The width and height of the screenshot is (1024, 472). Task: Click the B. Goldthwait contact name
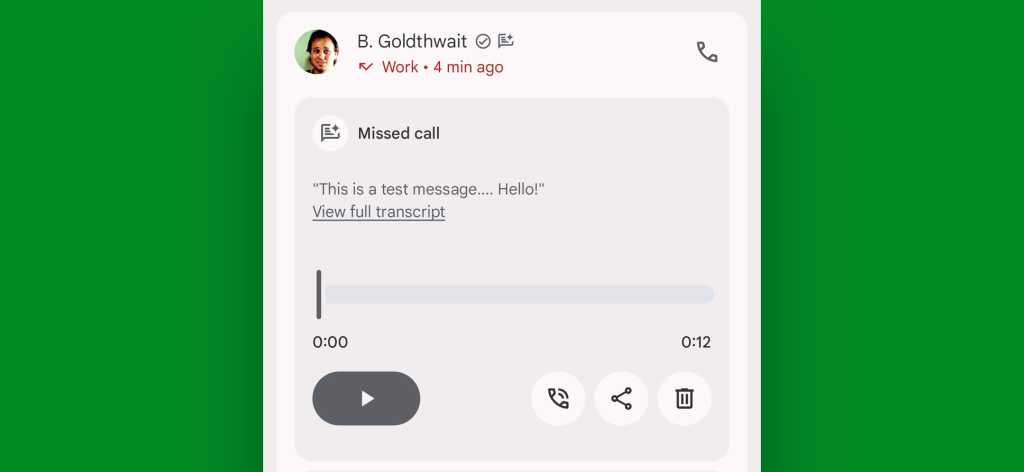(x=412, y=42)
